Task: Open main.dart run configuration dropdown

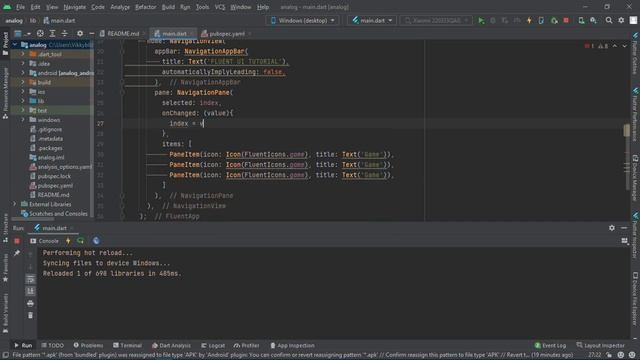Action: coord(372,20)
